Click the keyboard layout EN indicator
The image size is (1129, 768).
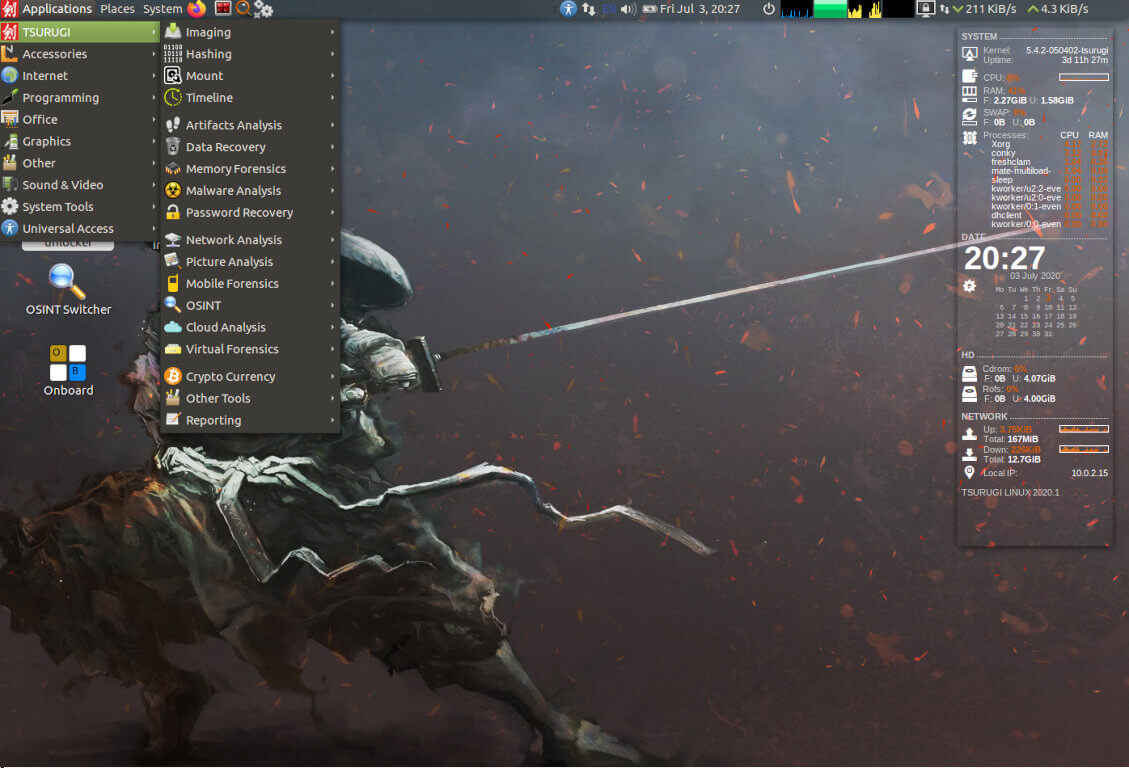[609, 9]
